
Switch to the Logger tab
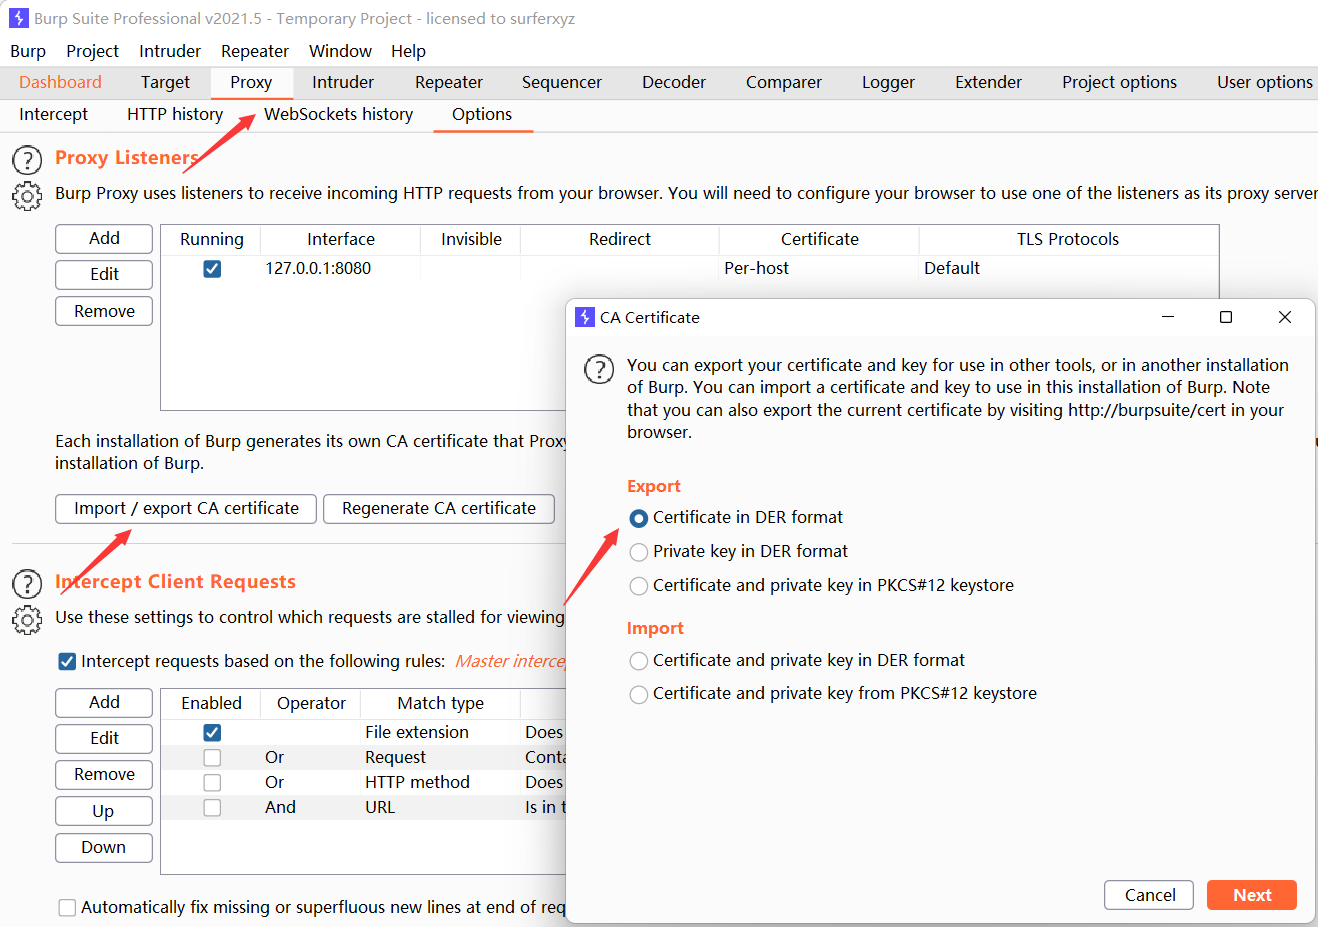888,82
